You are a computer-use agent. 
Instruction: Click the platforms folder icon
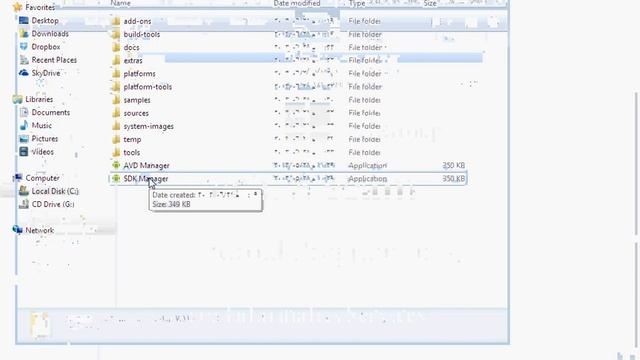point(116,73)
